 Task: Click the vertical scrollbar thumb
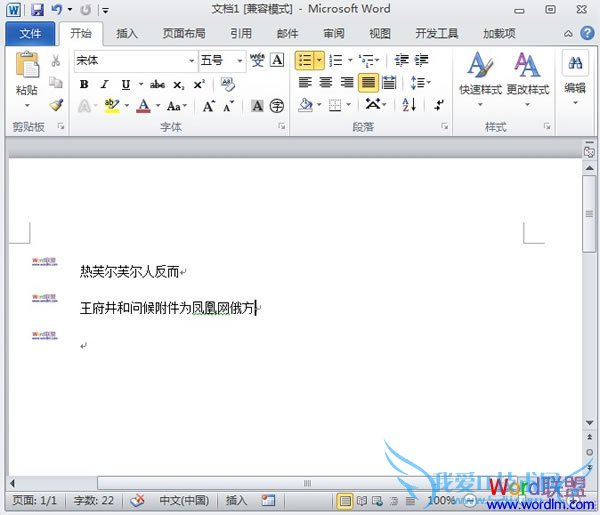(x=589, y=213)
